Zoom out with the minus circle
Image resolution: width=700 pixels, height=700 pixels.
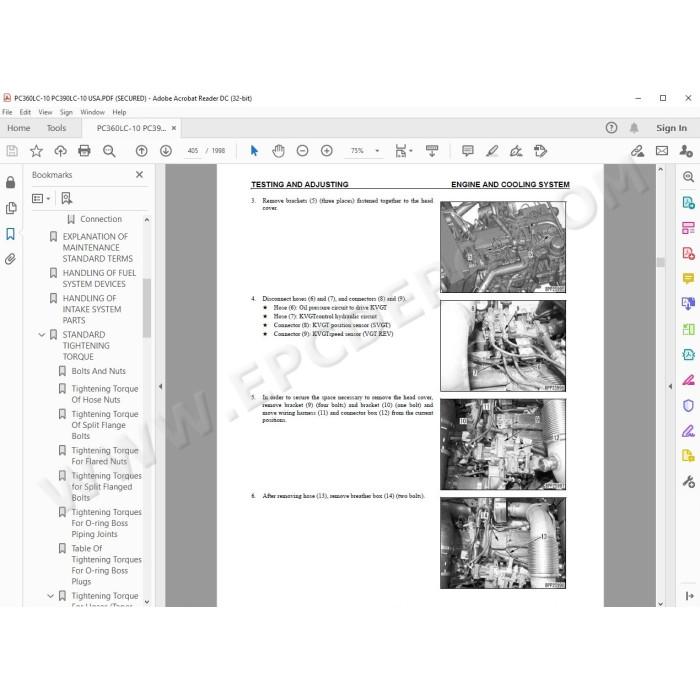click(x=302, y=151)
